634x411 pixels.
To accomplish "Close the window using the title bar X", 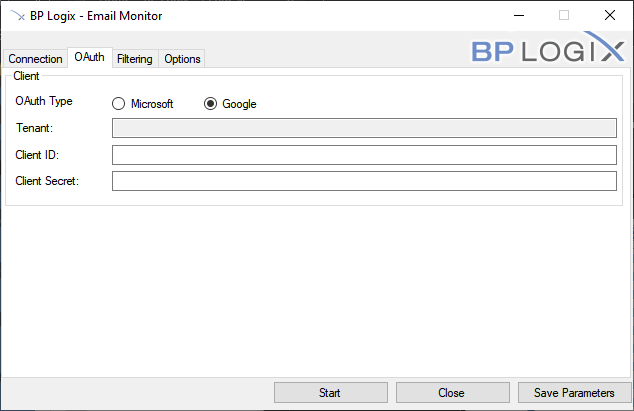I will point(609,16).
